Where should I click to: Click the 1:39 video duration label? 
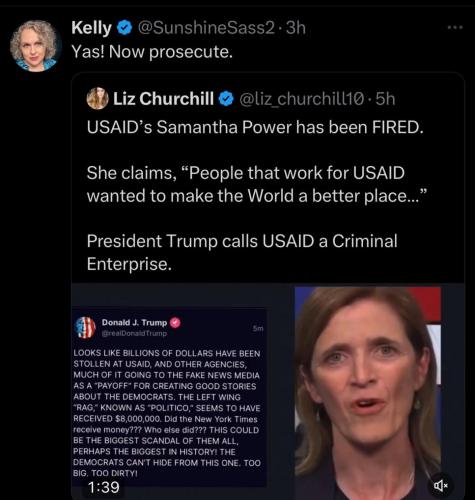point(103,487)
